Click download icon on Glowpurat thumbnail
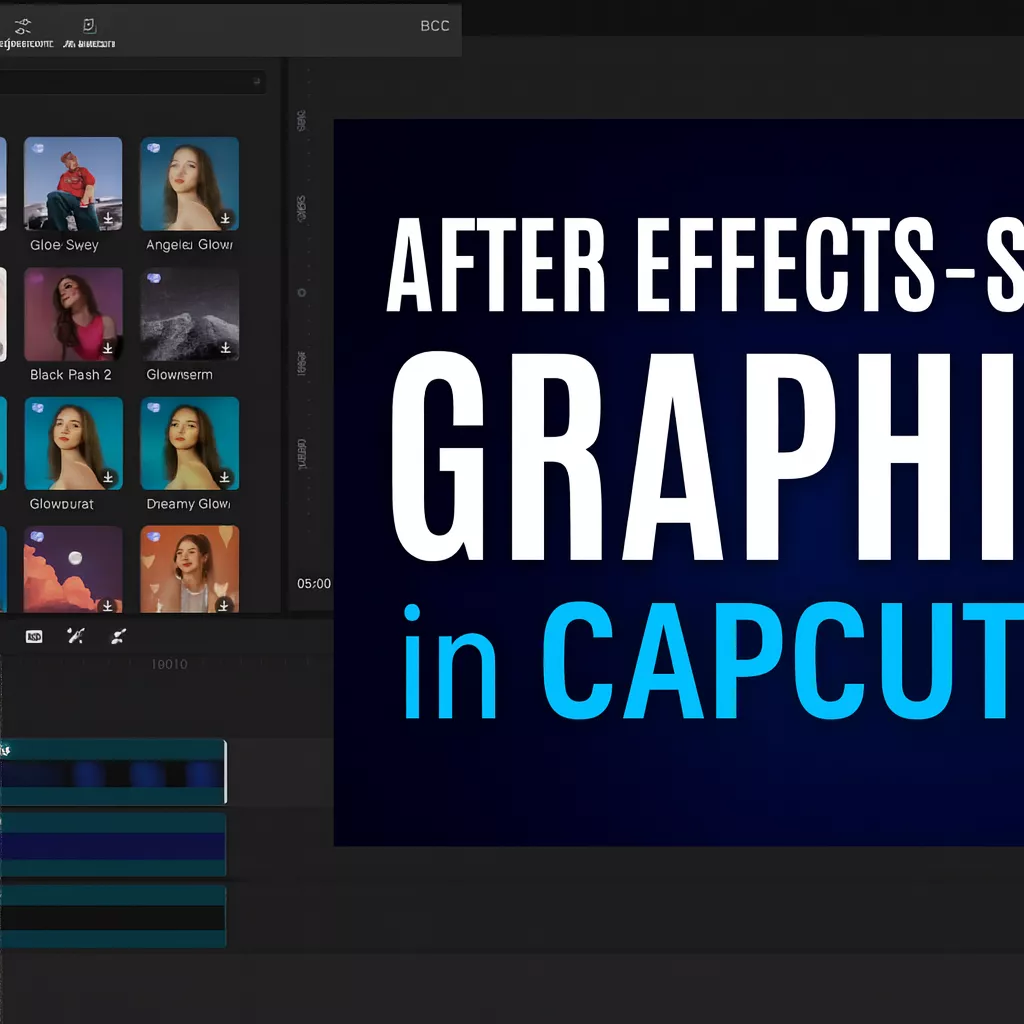 109,478
